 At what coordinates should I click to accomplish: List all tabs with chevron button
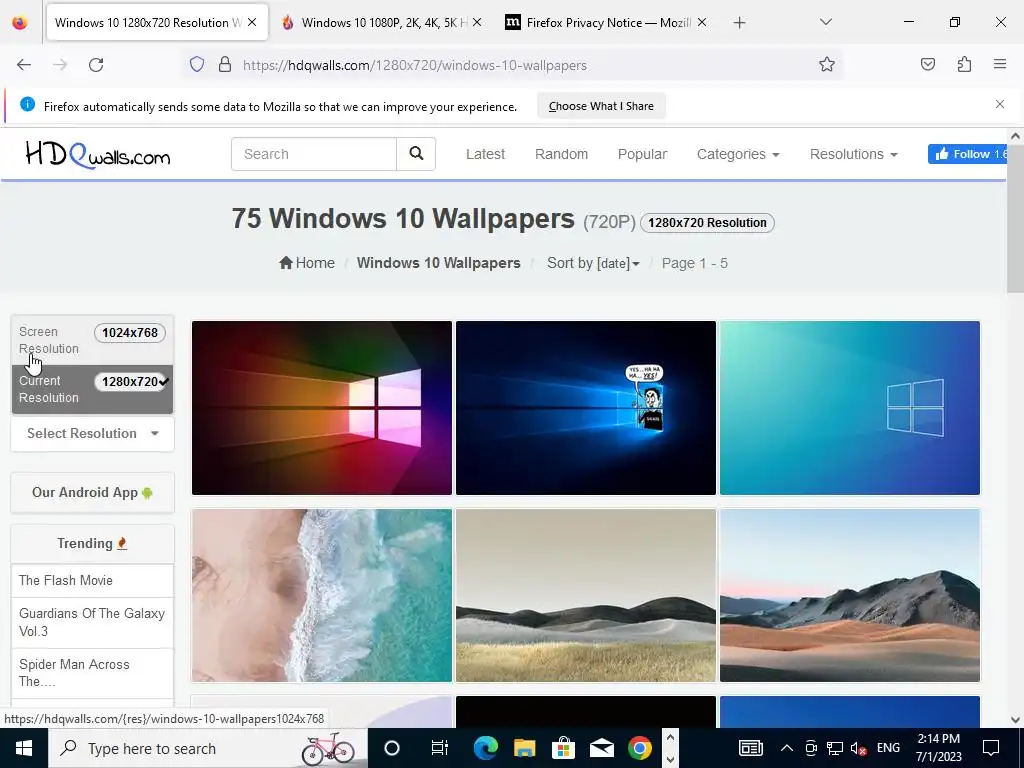(x=825, y=22)
